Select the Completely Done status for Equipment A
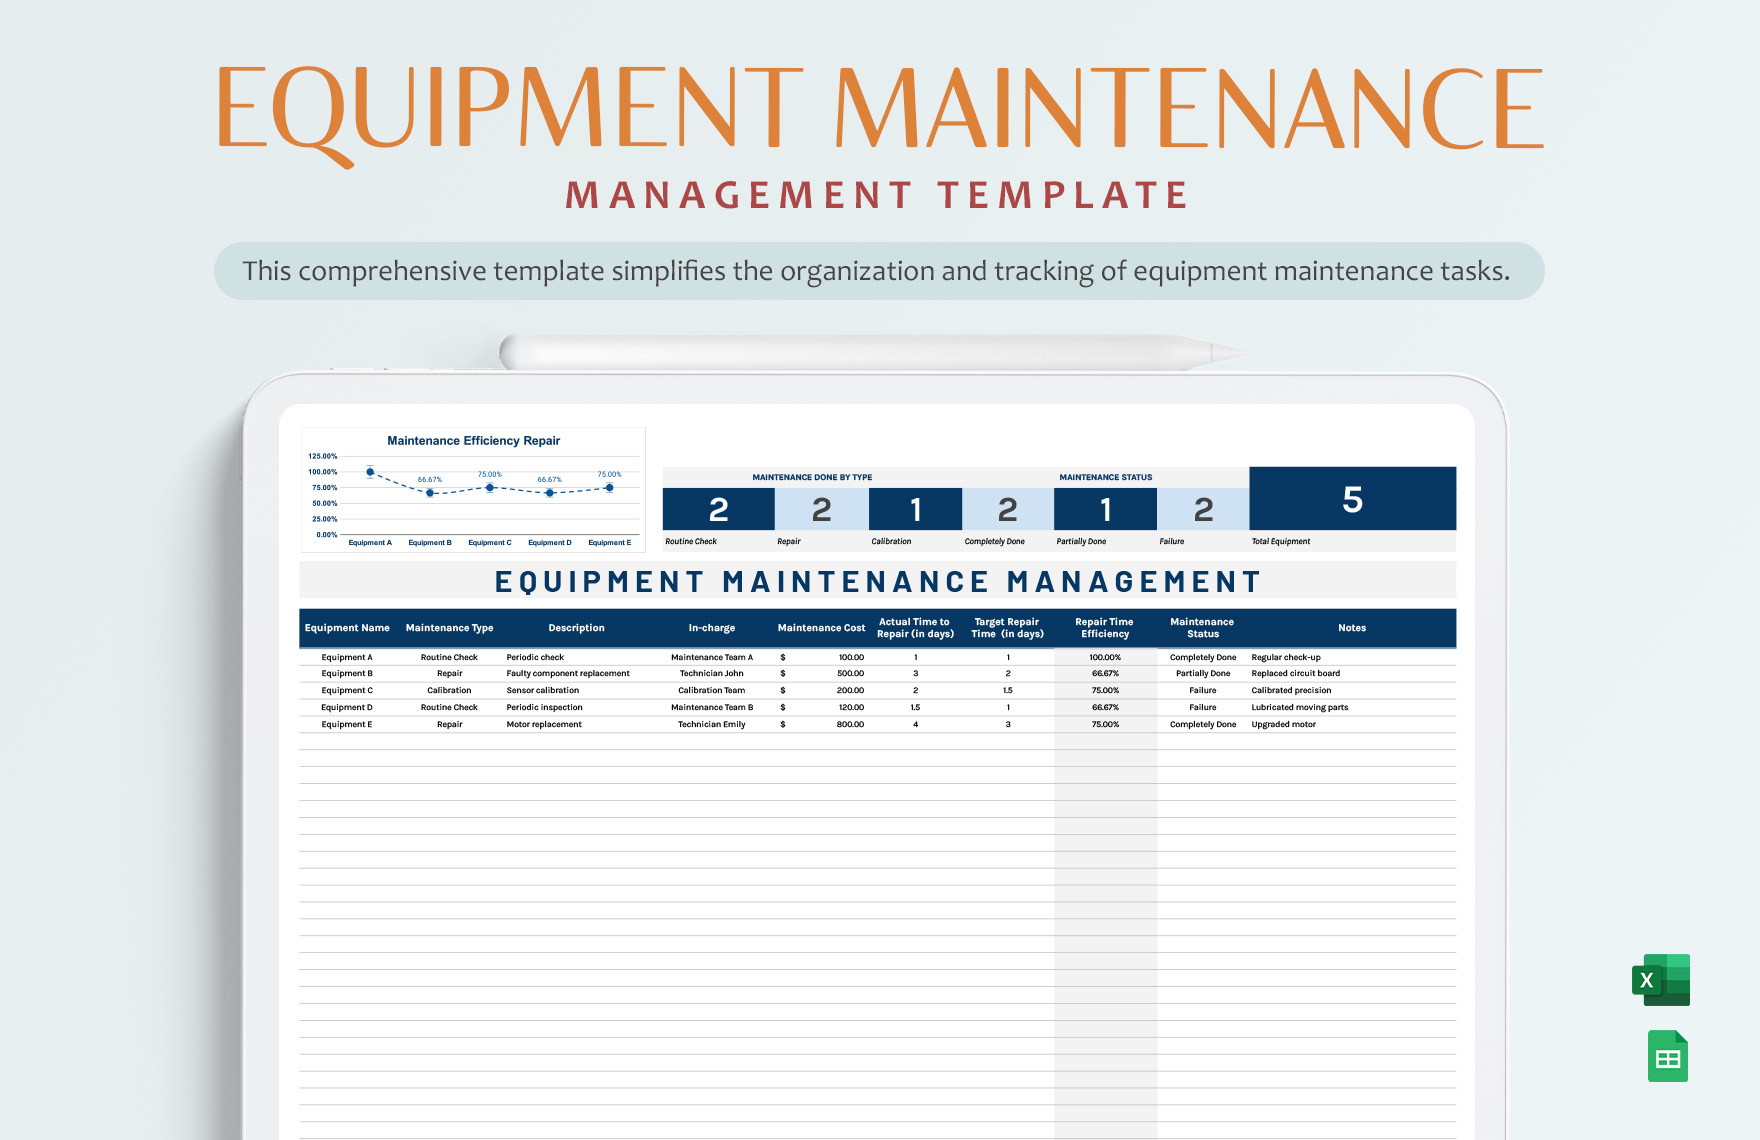Screen dimensions: 1760x1140 click(1201, 657)
